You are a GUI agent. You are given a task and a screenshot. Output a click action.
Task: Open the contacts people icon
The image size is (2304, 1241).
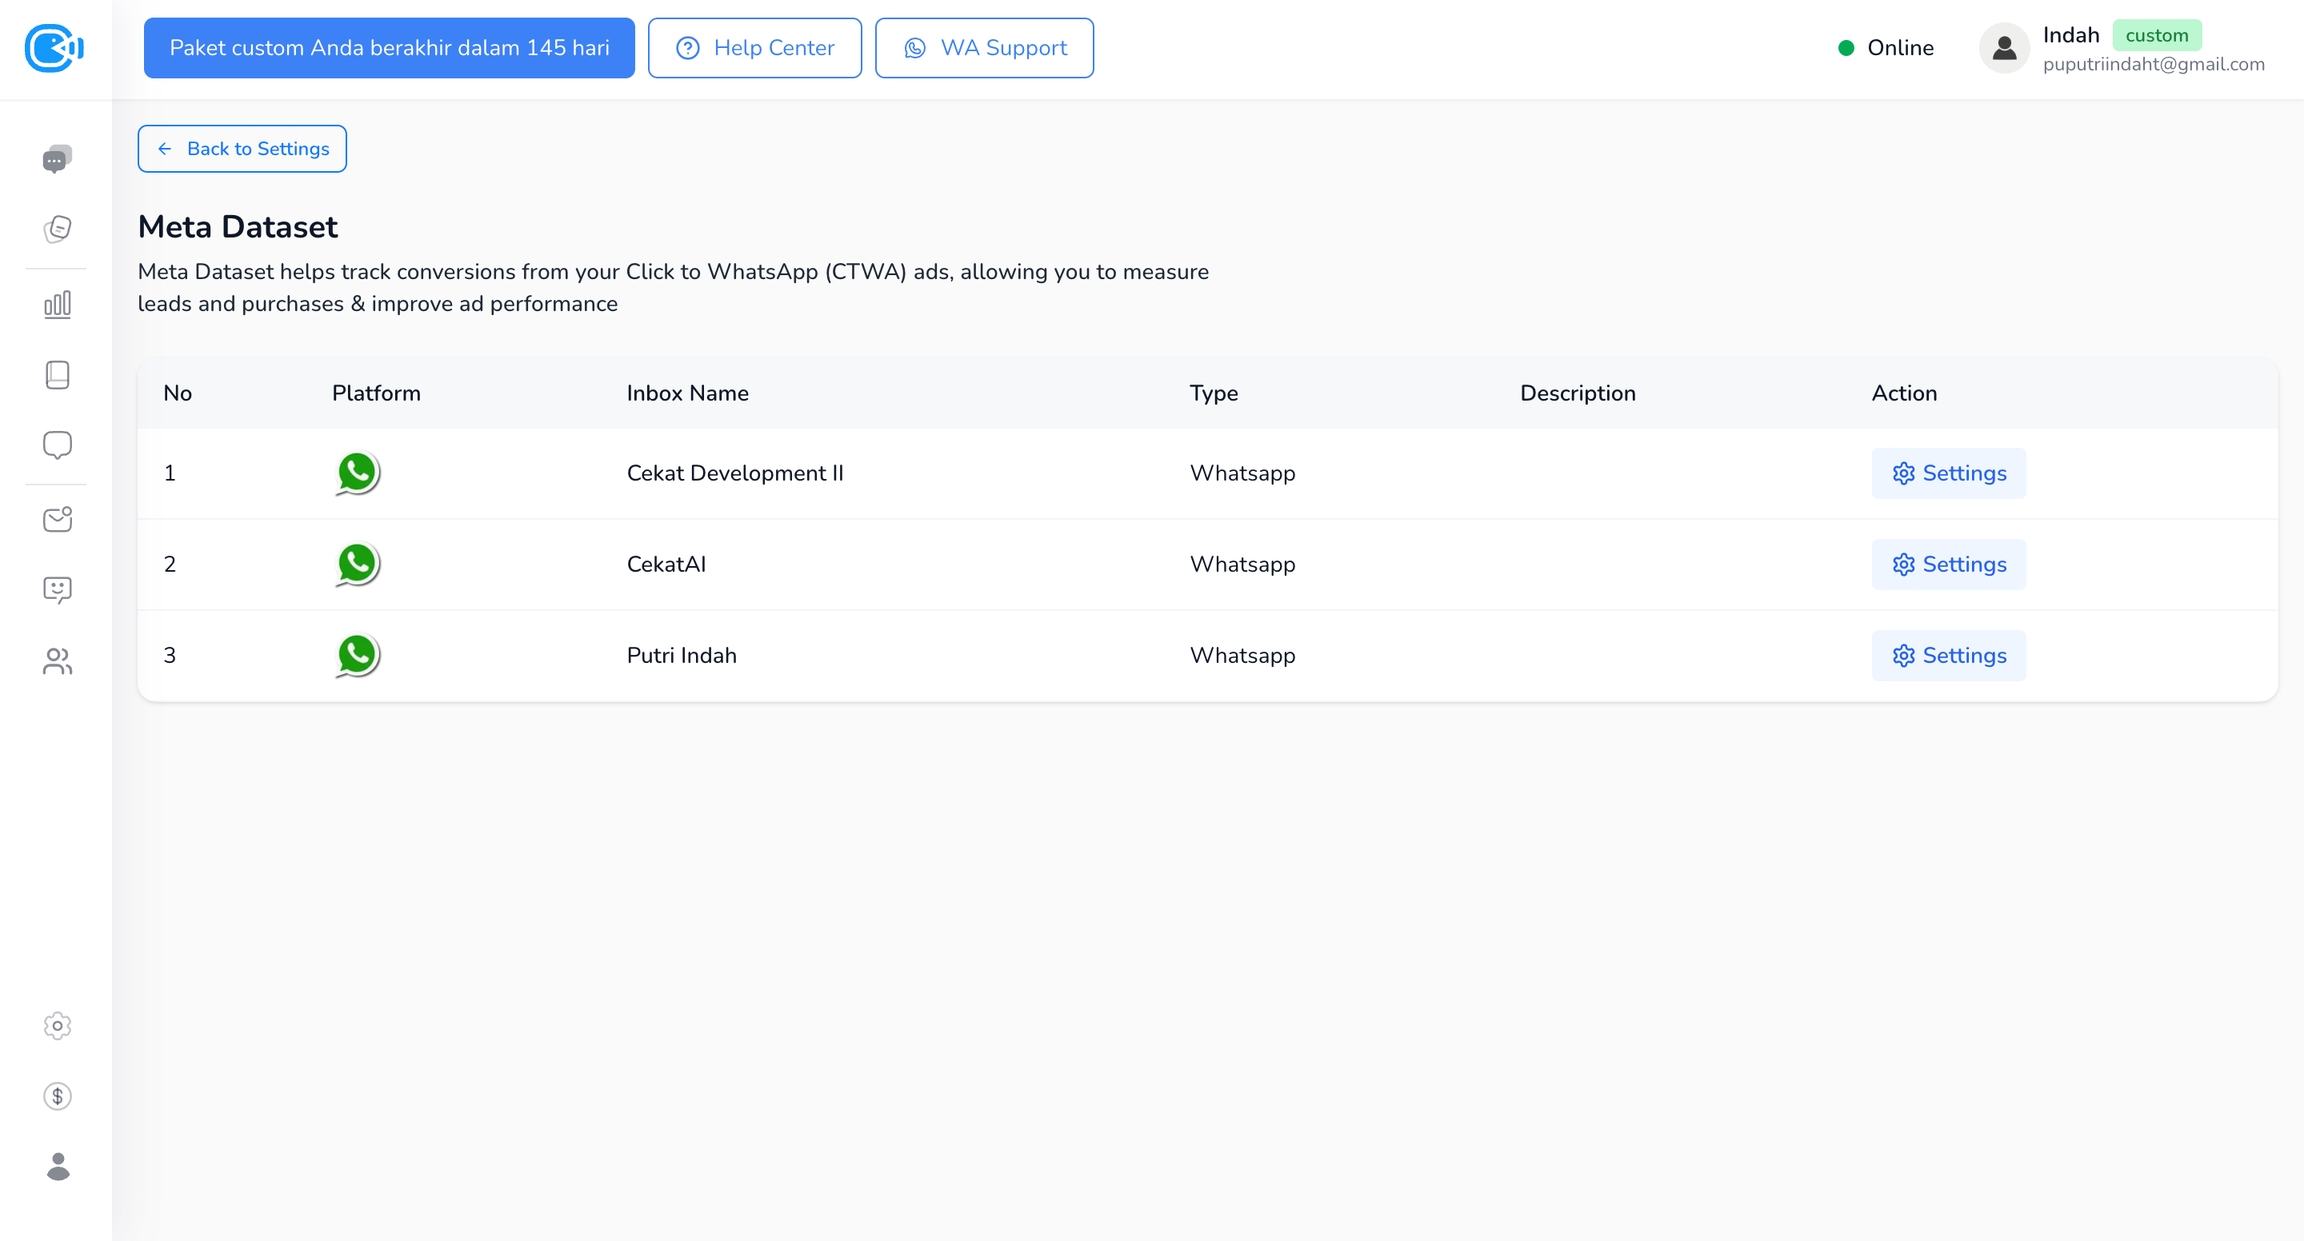coord(57,661)
